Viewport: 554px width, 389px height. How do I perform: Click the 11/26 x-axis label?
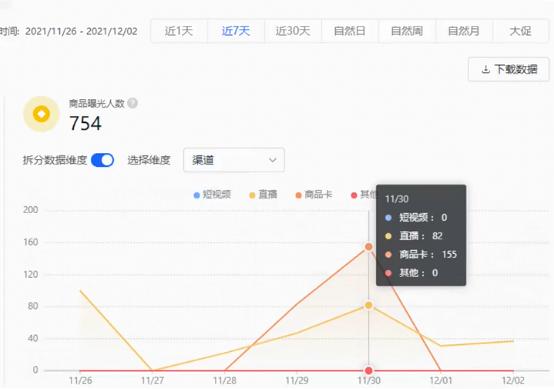(81, 381)
